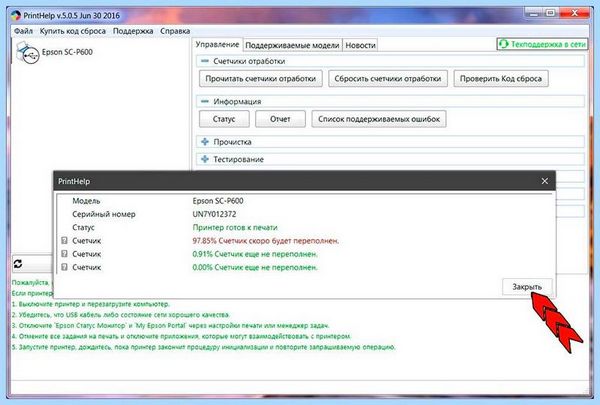Click the Модель label in dialog
The height and width of the screenshot is (405, 600).
86,201
